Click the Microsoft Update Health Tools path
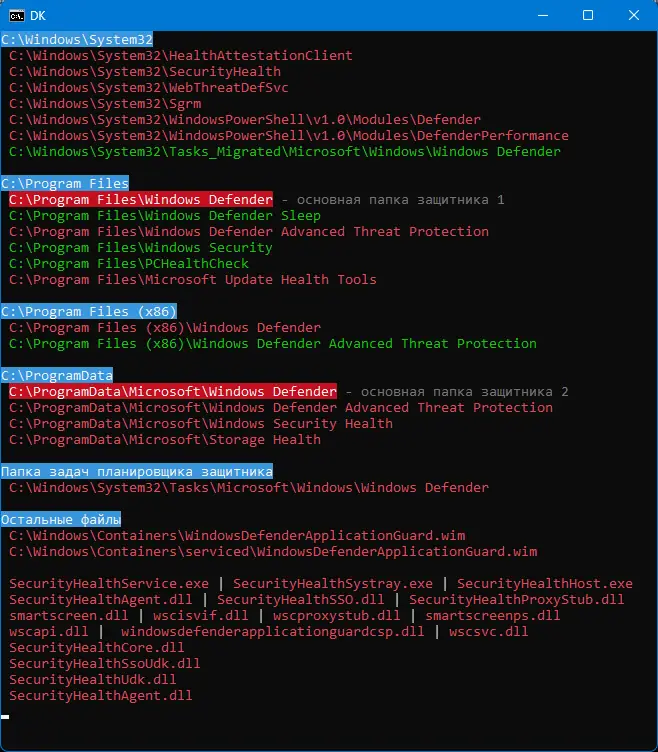 tap(193, 280)
